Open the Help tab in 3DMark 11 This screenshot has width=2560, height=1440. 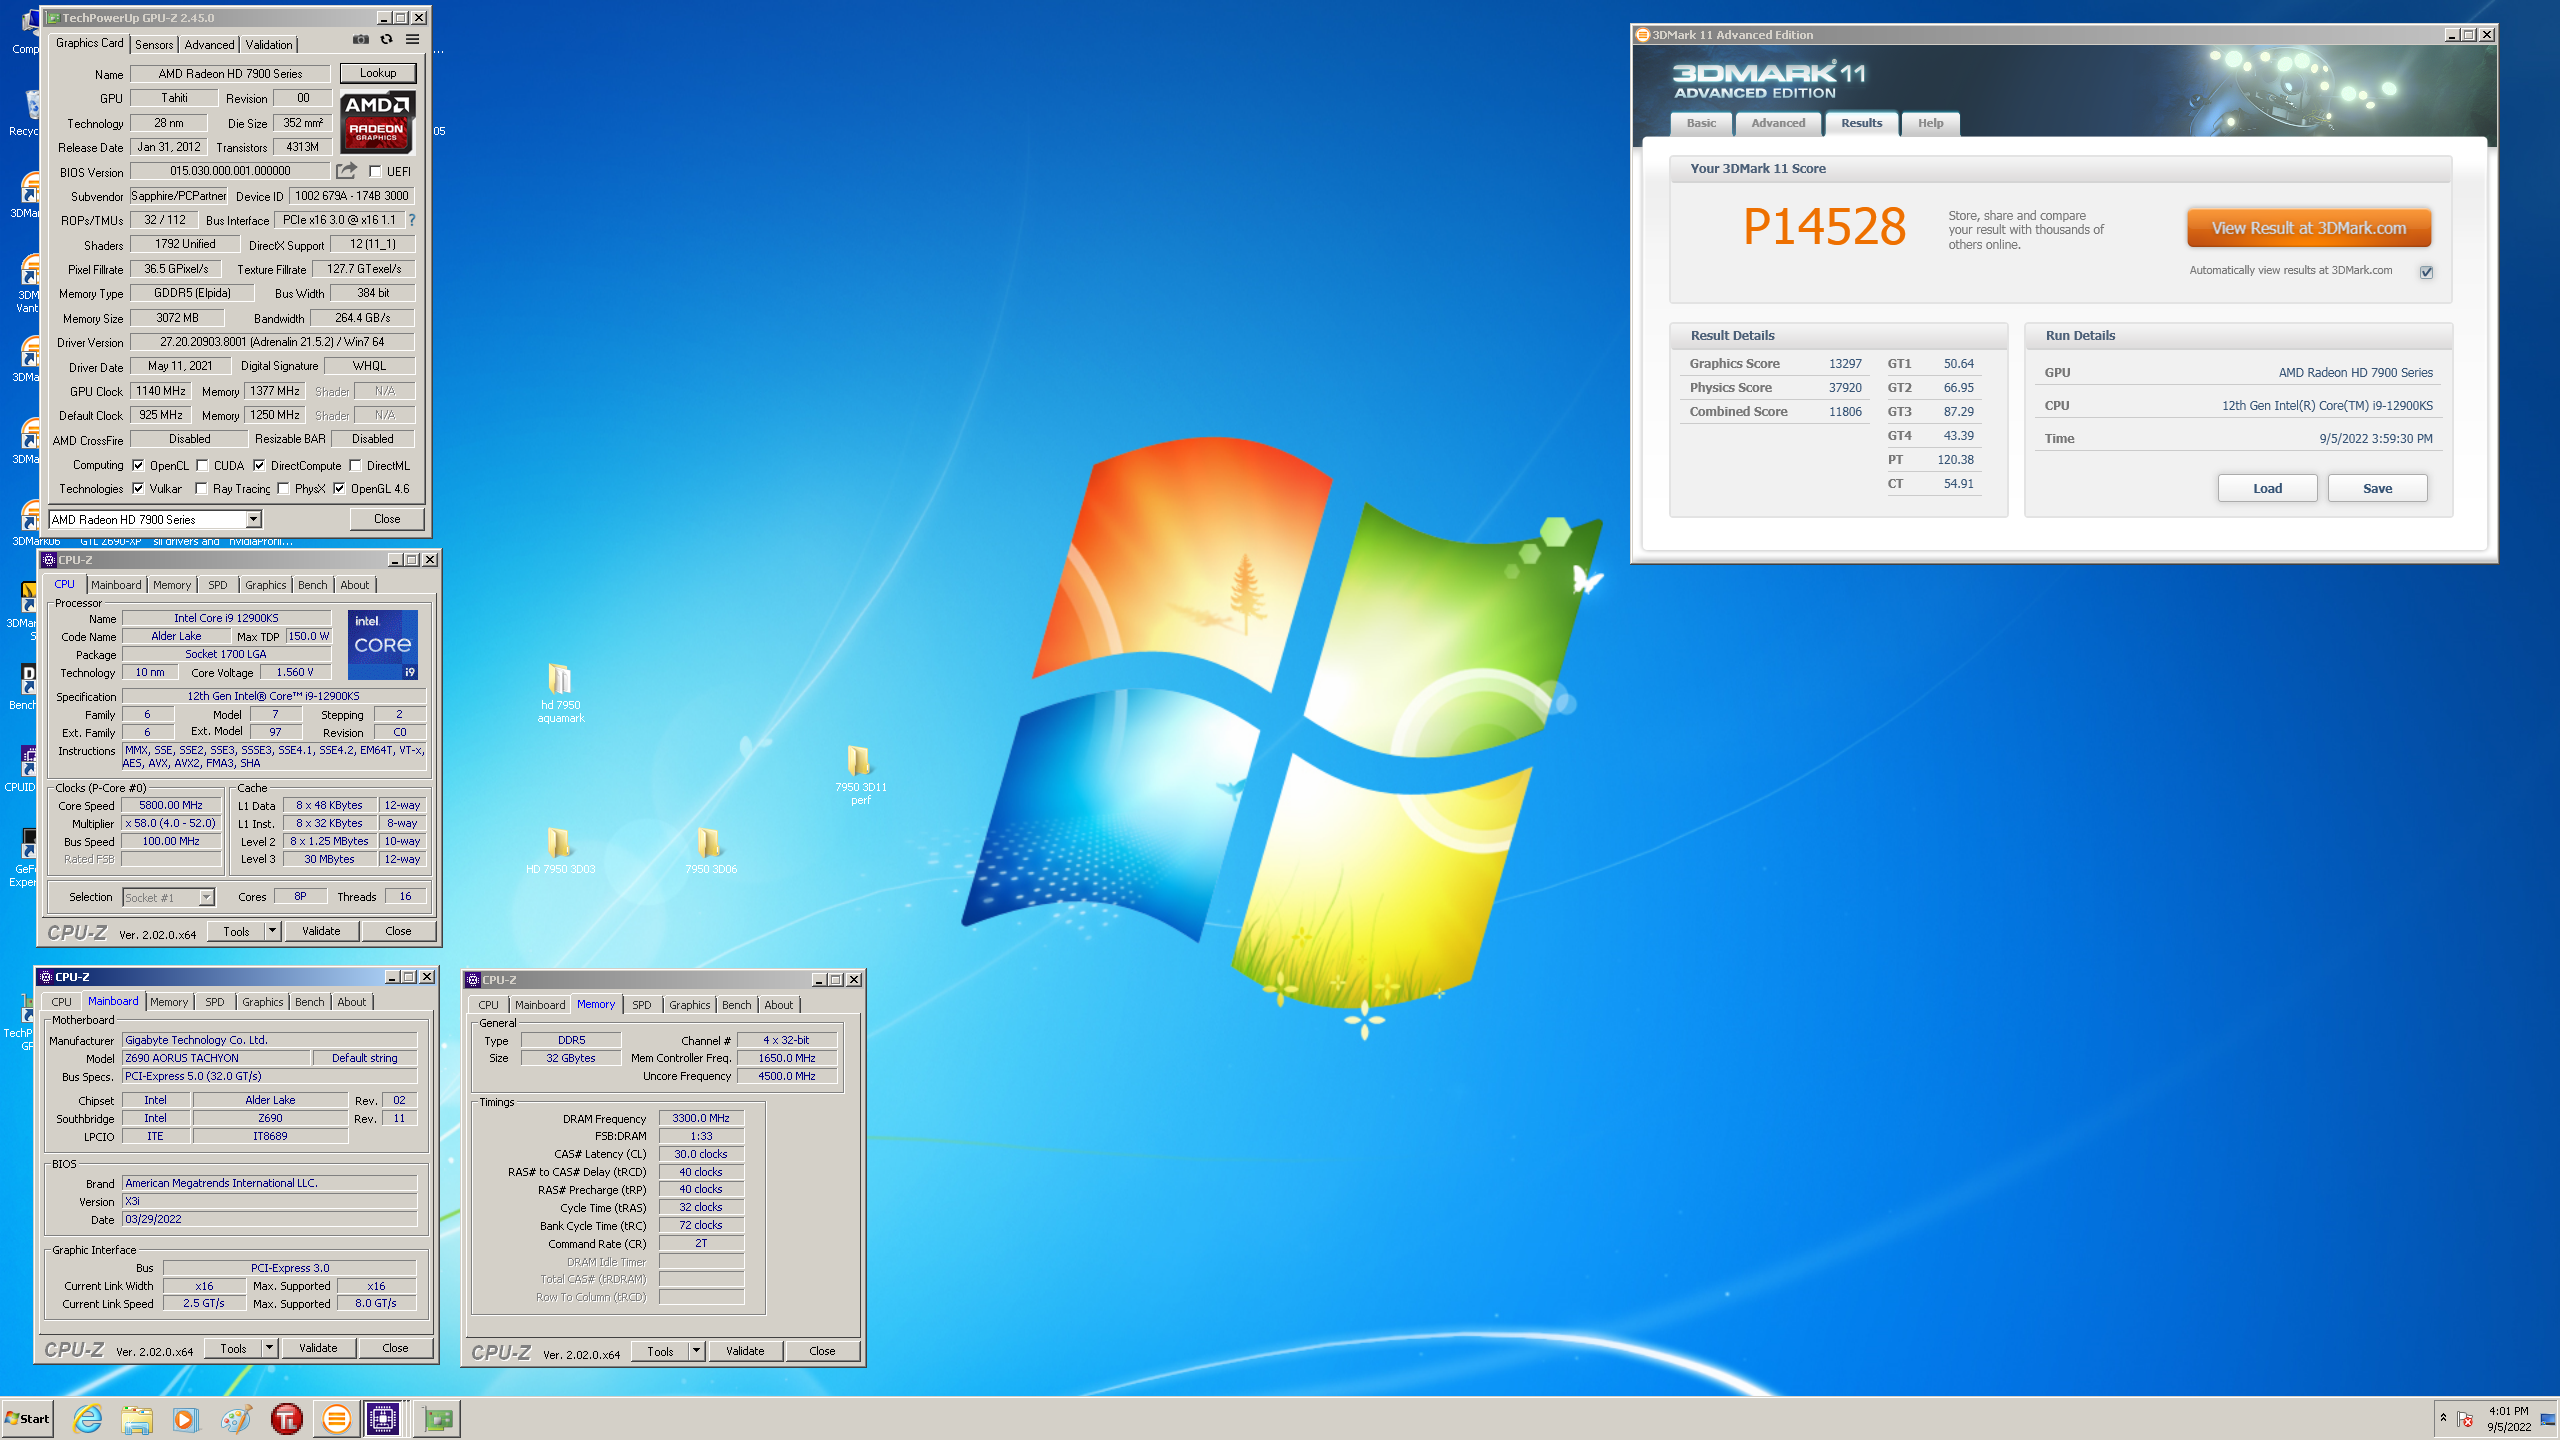coord(1931,123)
